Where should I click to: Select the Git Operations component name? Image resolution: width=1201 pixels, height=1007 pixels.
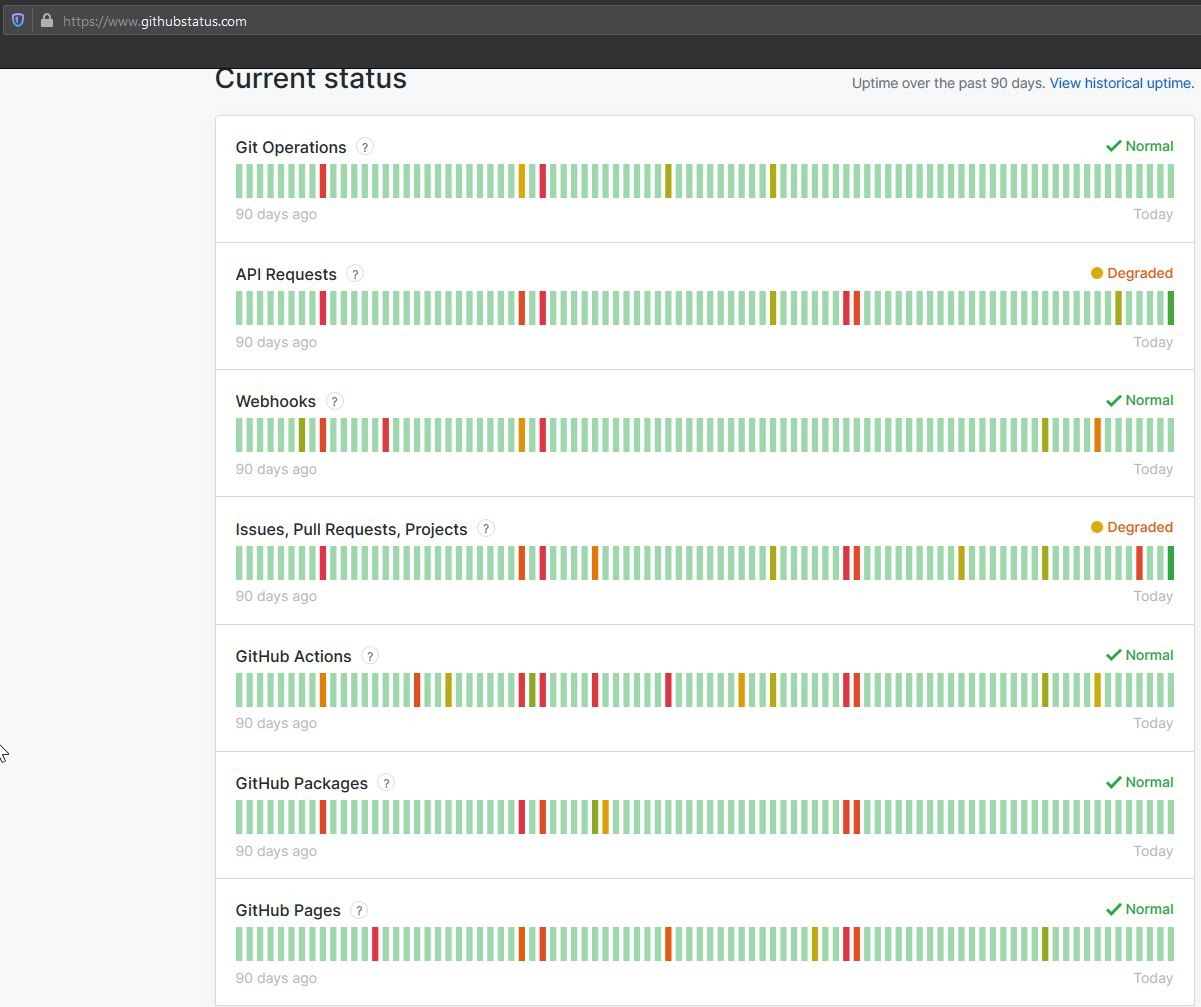pos(291,147)
